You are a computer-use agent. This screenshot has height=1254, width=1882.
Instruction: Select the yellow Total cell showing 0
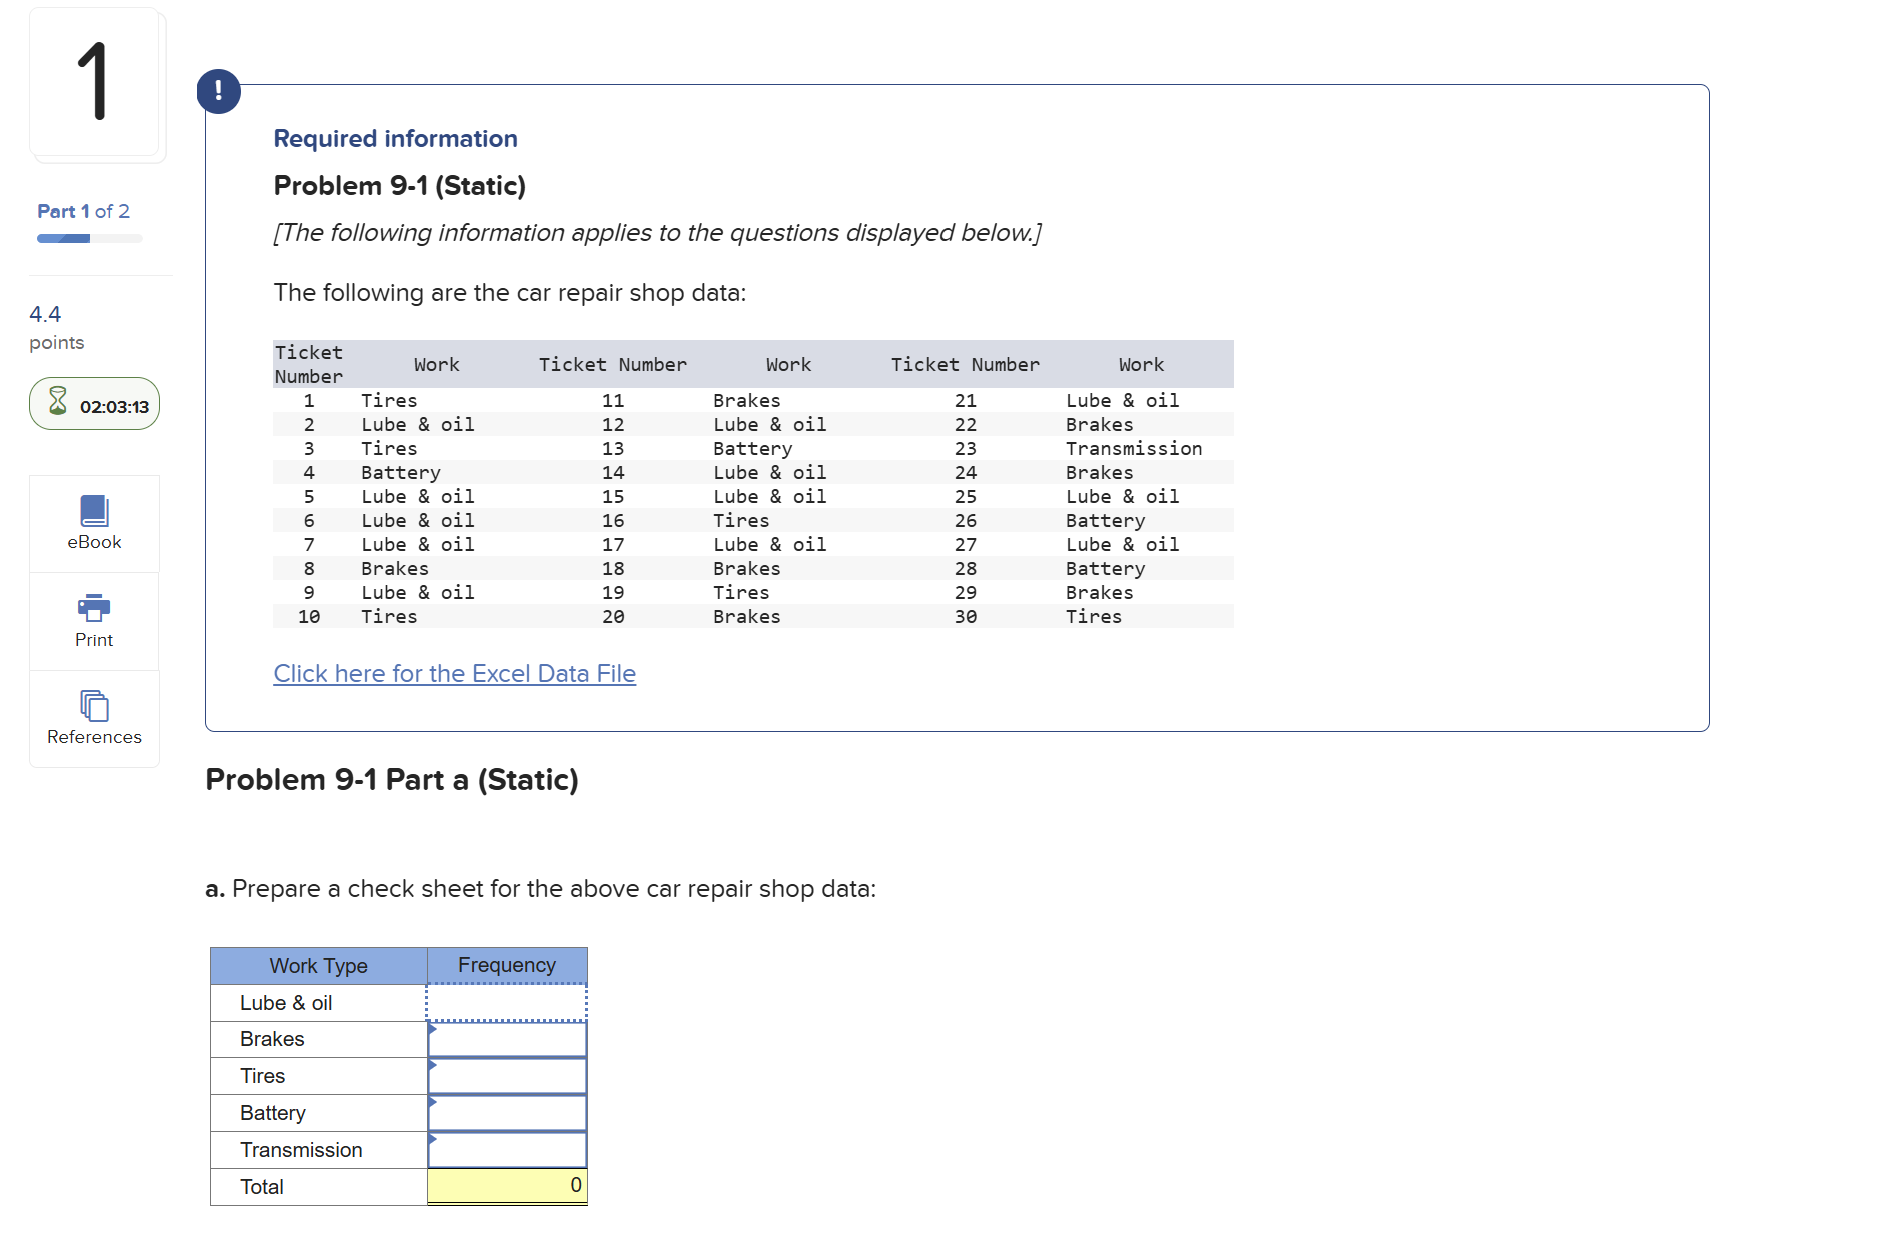(506, 1186)
